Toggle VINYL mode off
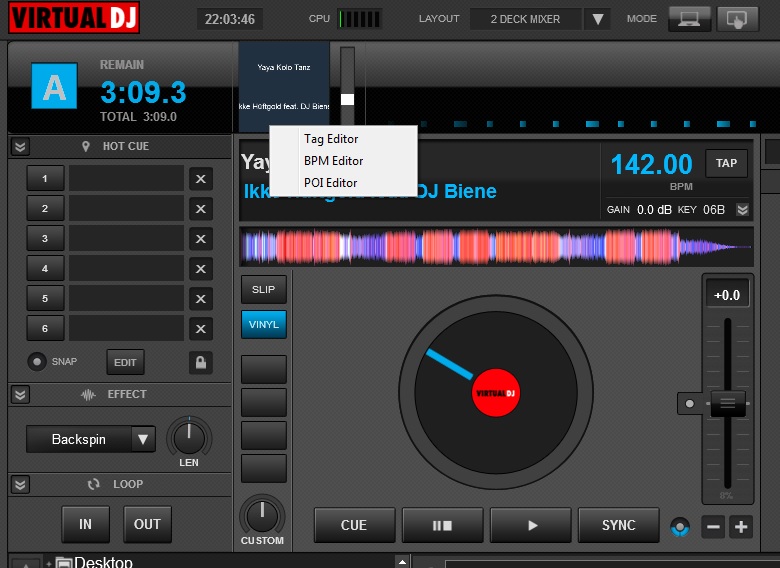The width and height of the screenshot is (780, 568). click(263, 324)
